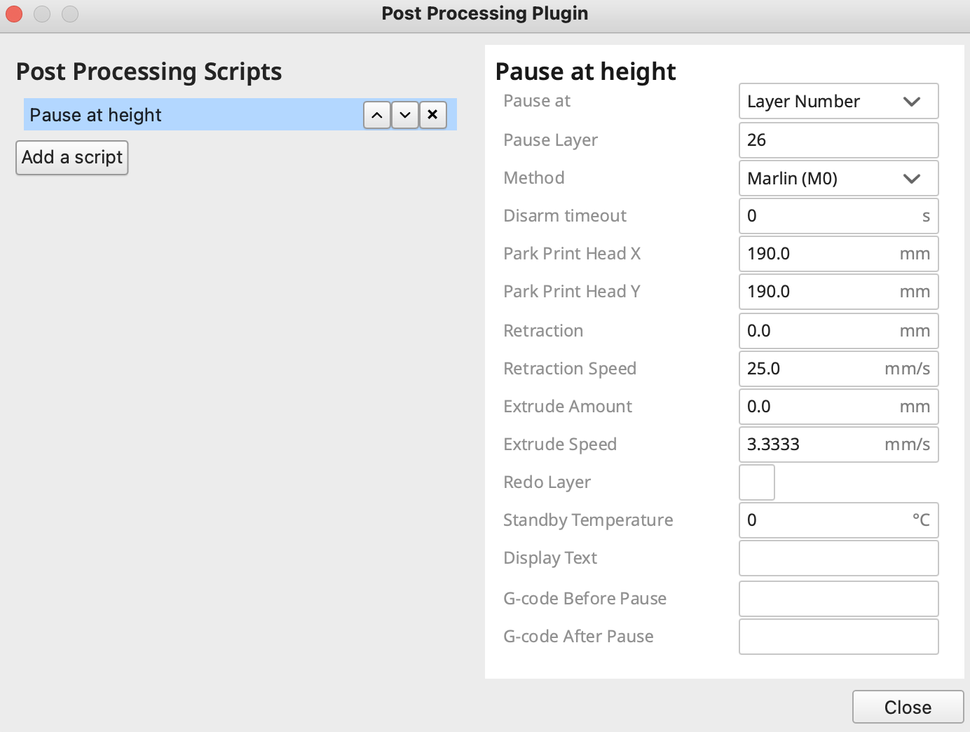Remove the Pause at height script
Screen dimensions: 970x732
432,115
